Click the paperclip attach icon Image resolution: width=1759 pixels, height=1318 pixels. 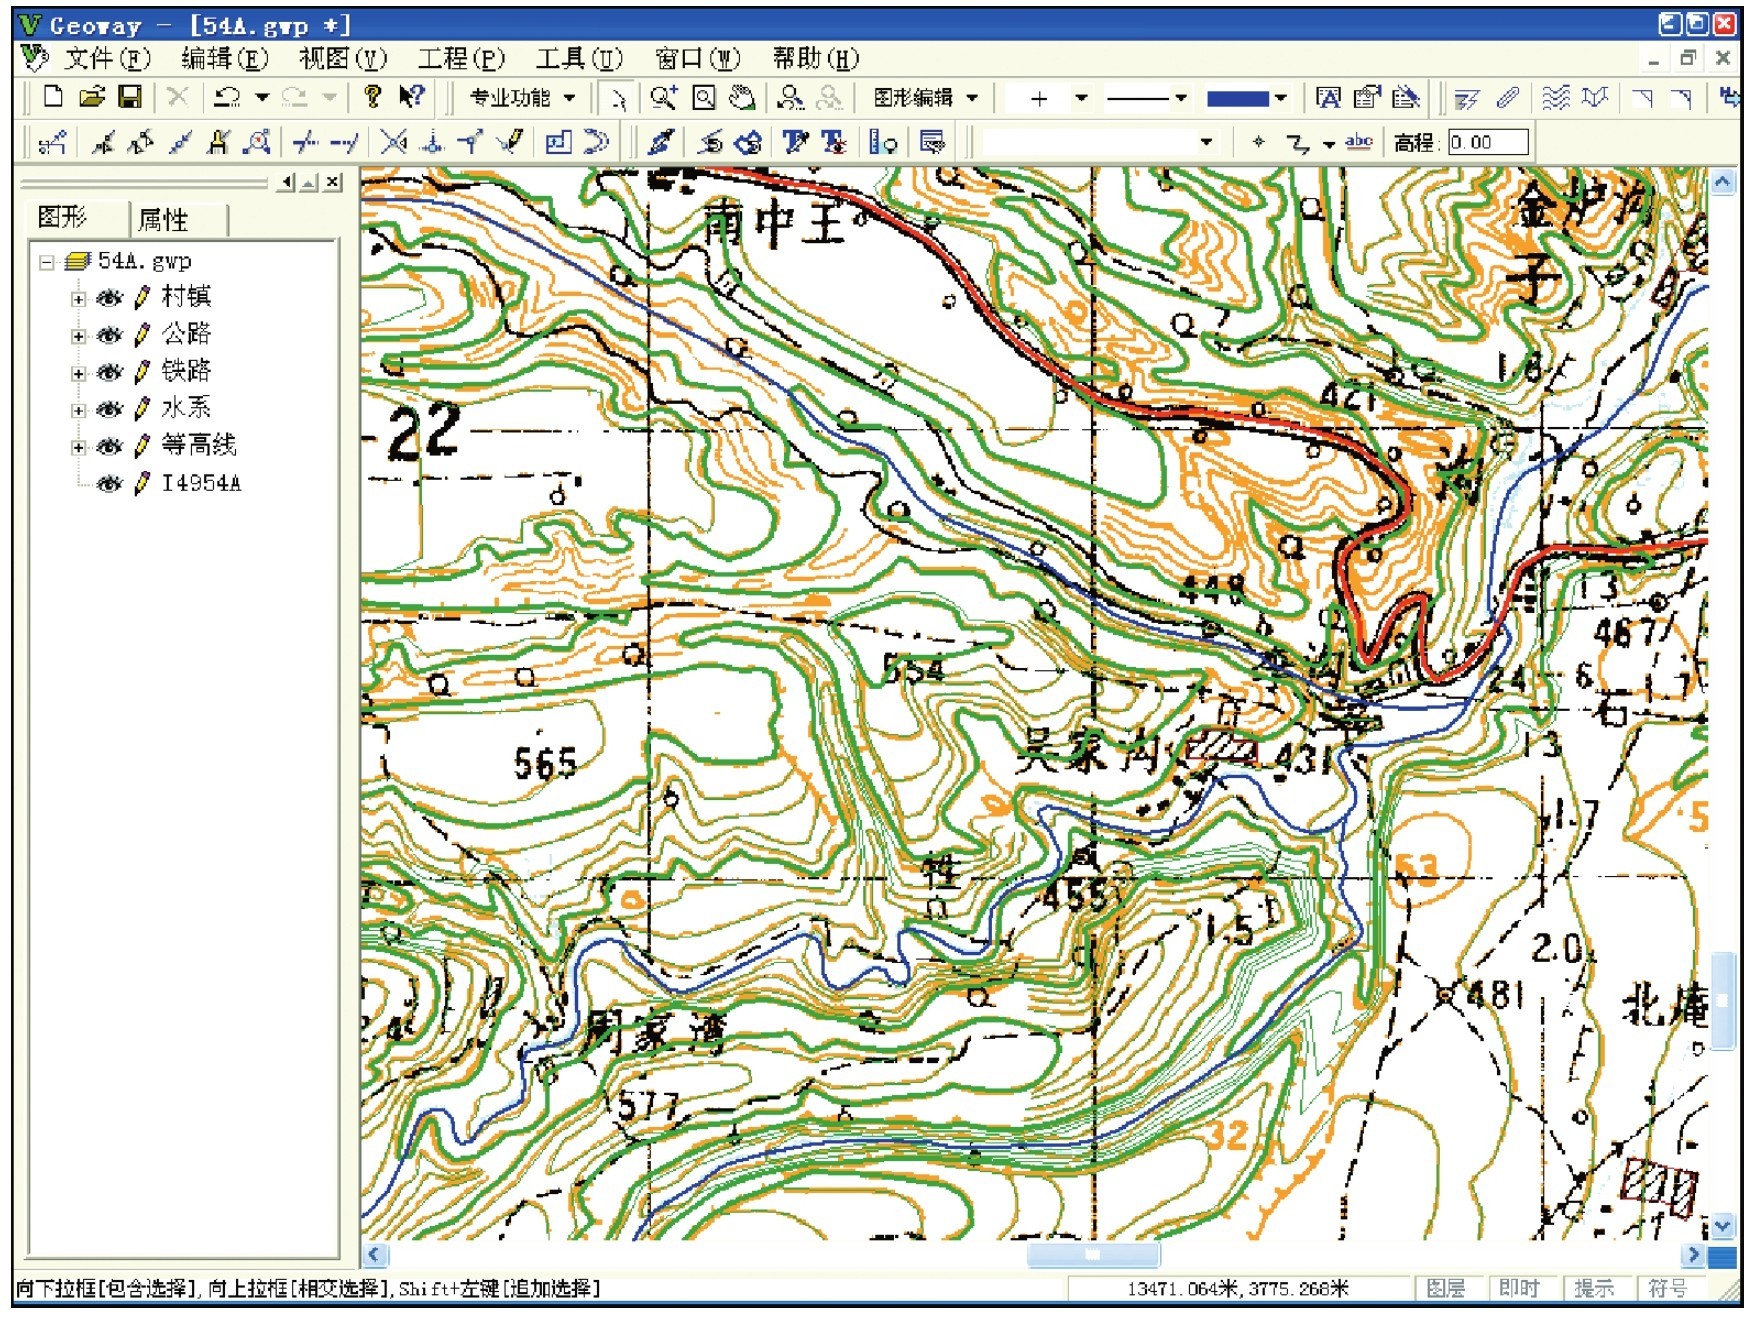click(x=1508, y=97)
